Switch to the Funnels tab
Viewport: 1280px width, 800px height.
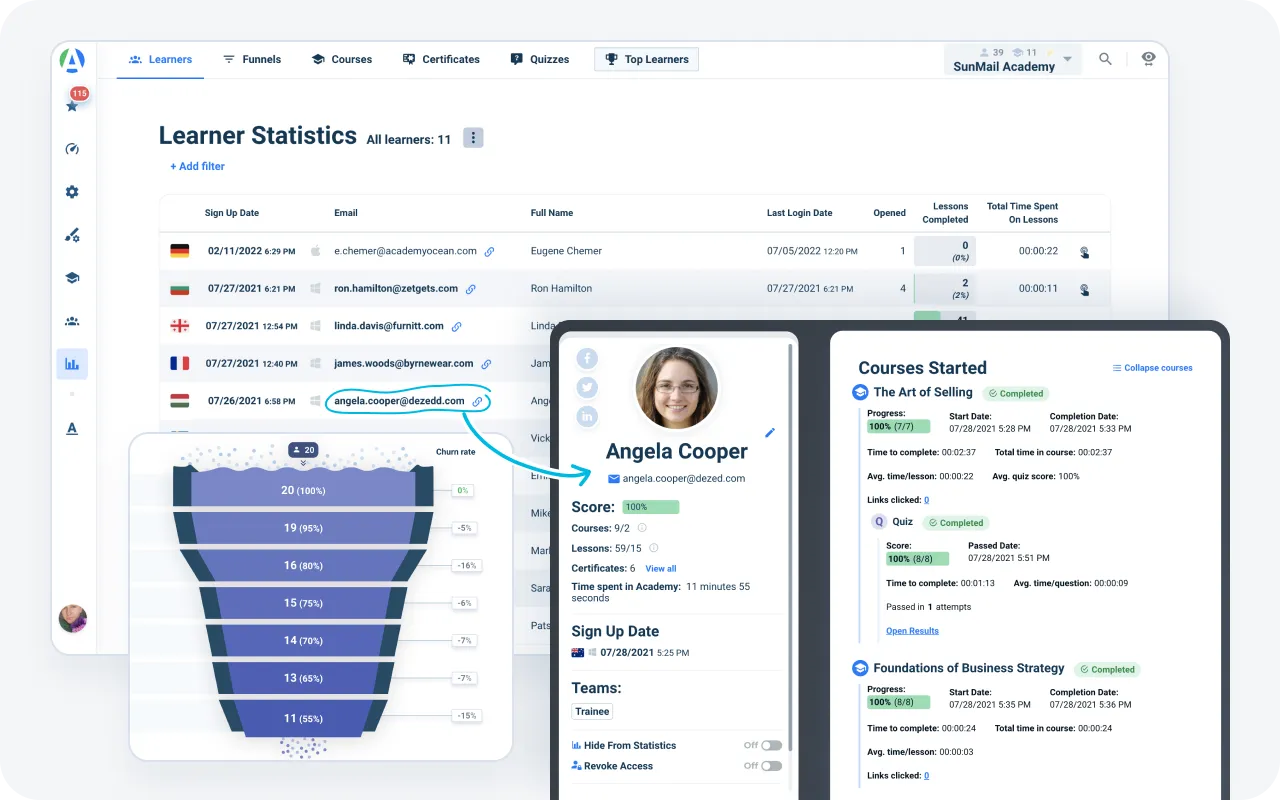(x=252, y=59)
